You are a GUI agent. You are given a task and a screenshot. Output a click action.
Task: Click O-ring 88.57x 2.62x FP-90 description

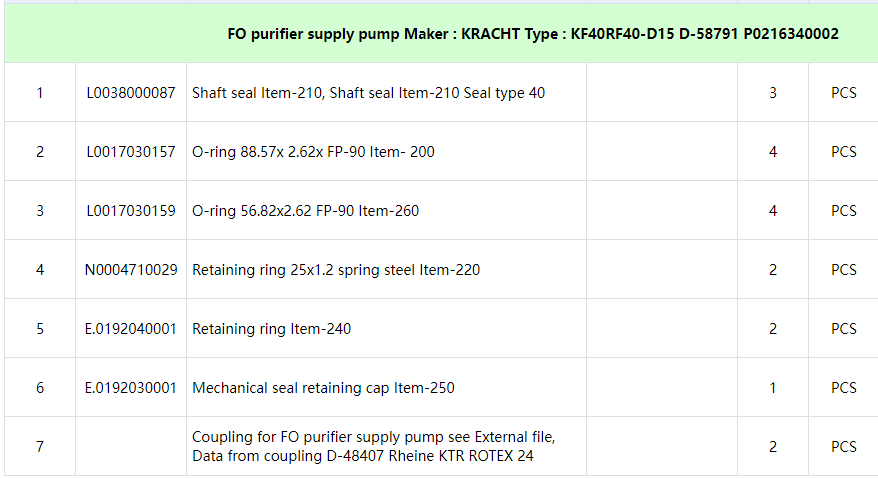(x=313, y=152)
